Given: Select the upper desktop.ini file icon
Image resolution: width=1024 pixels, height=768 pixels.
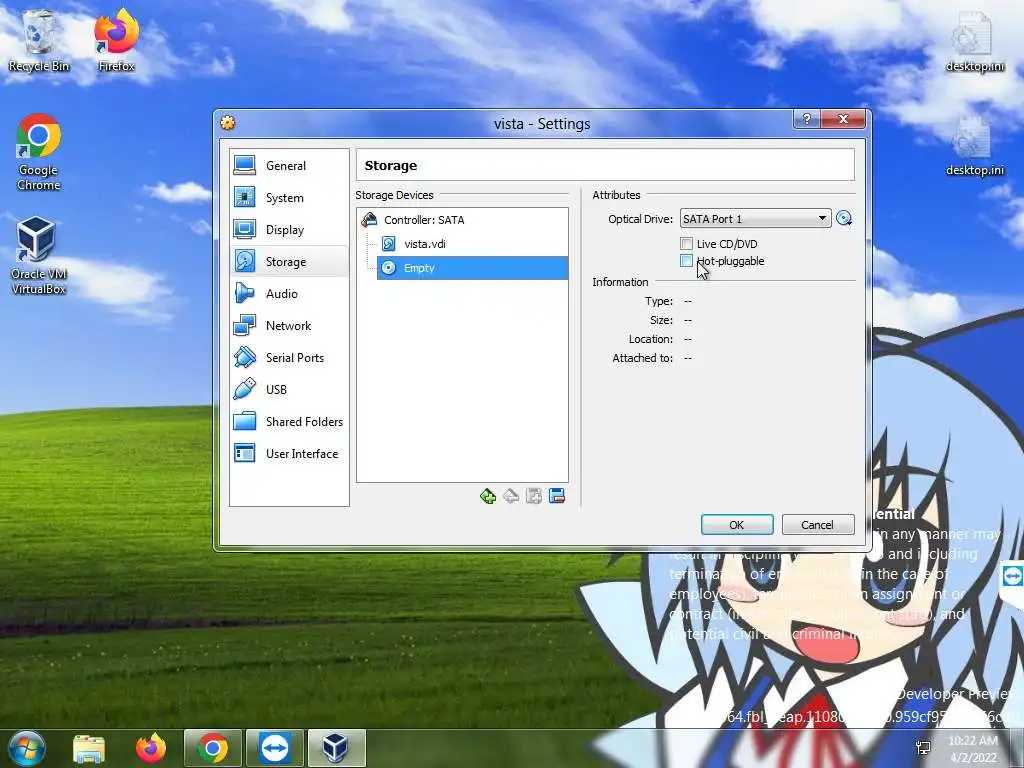Looking at the screenshot, I should point(974,40).
